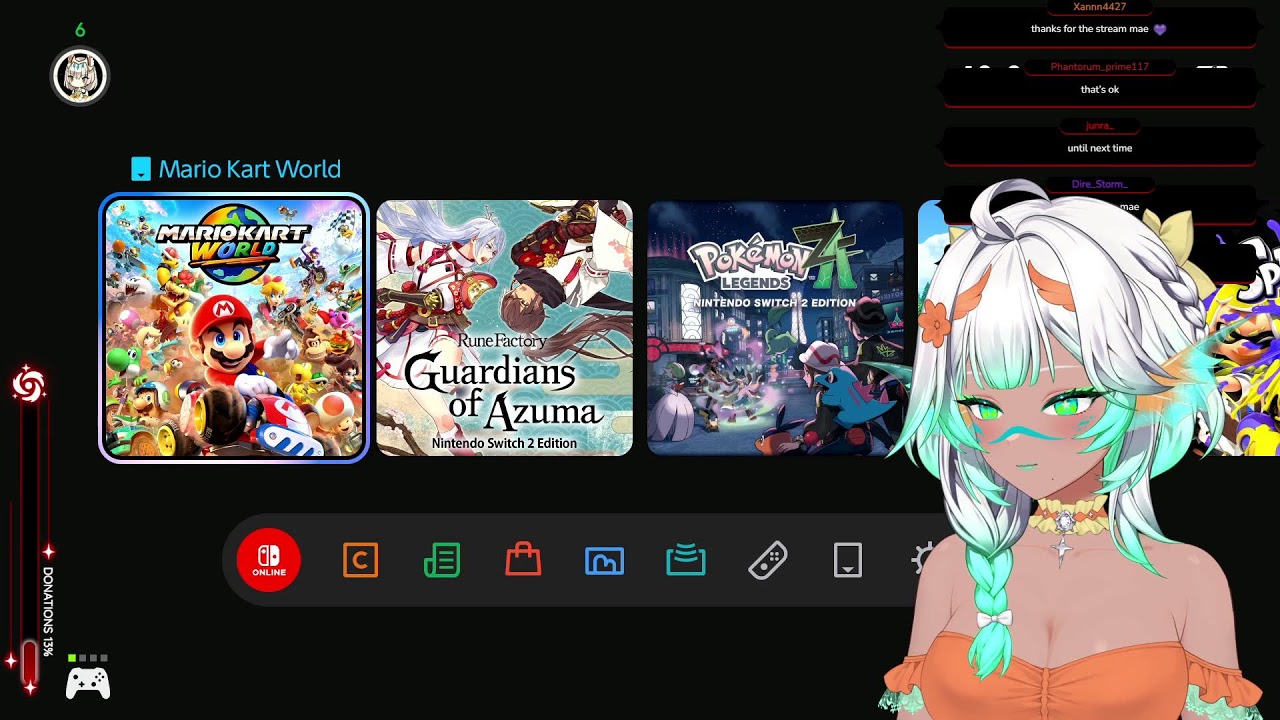Launch GameChat from the home menu
The height and width of the screenshot is (720, 1280).
click(x=360, y=560)
